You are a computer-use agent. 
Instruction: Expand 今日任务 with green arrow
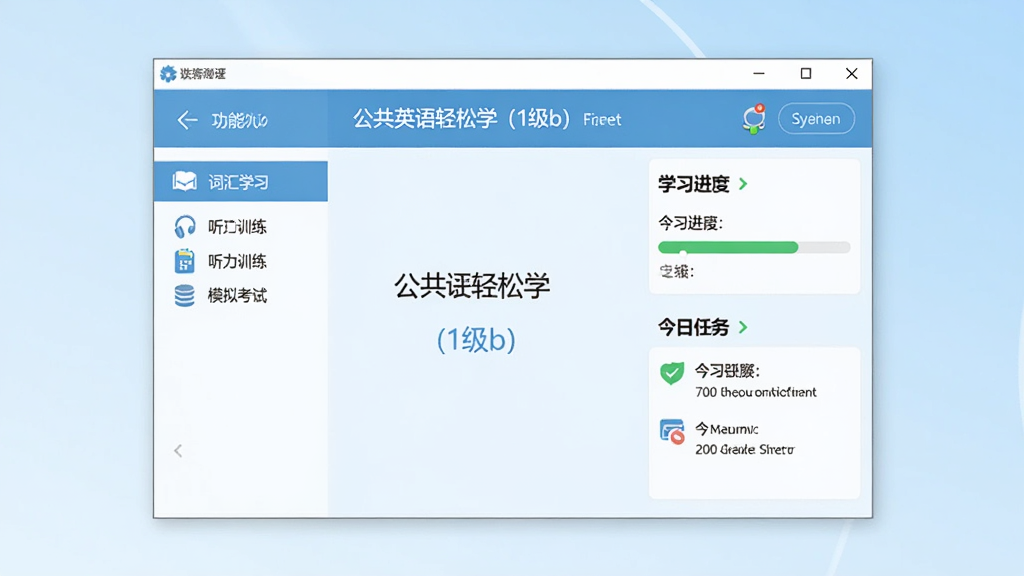[743, 327]
